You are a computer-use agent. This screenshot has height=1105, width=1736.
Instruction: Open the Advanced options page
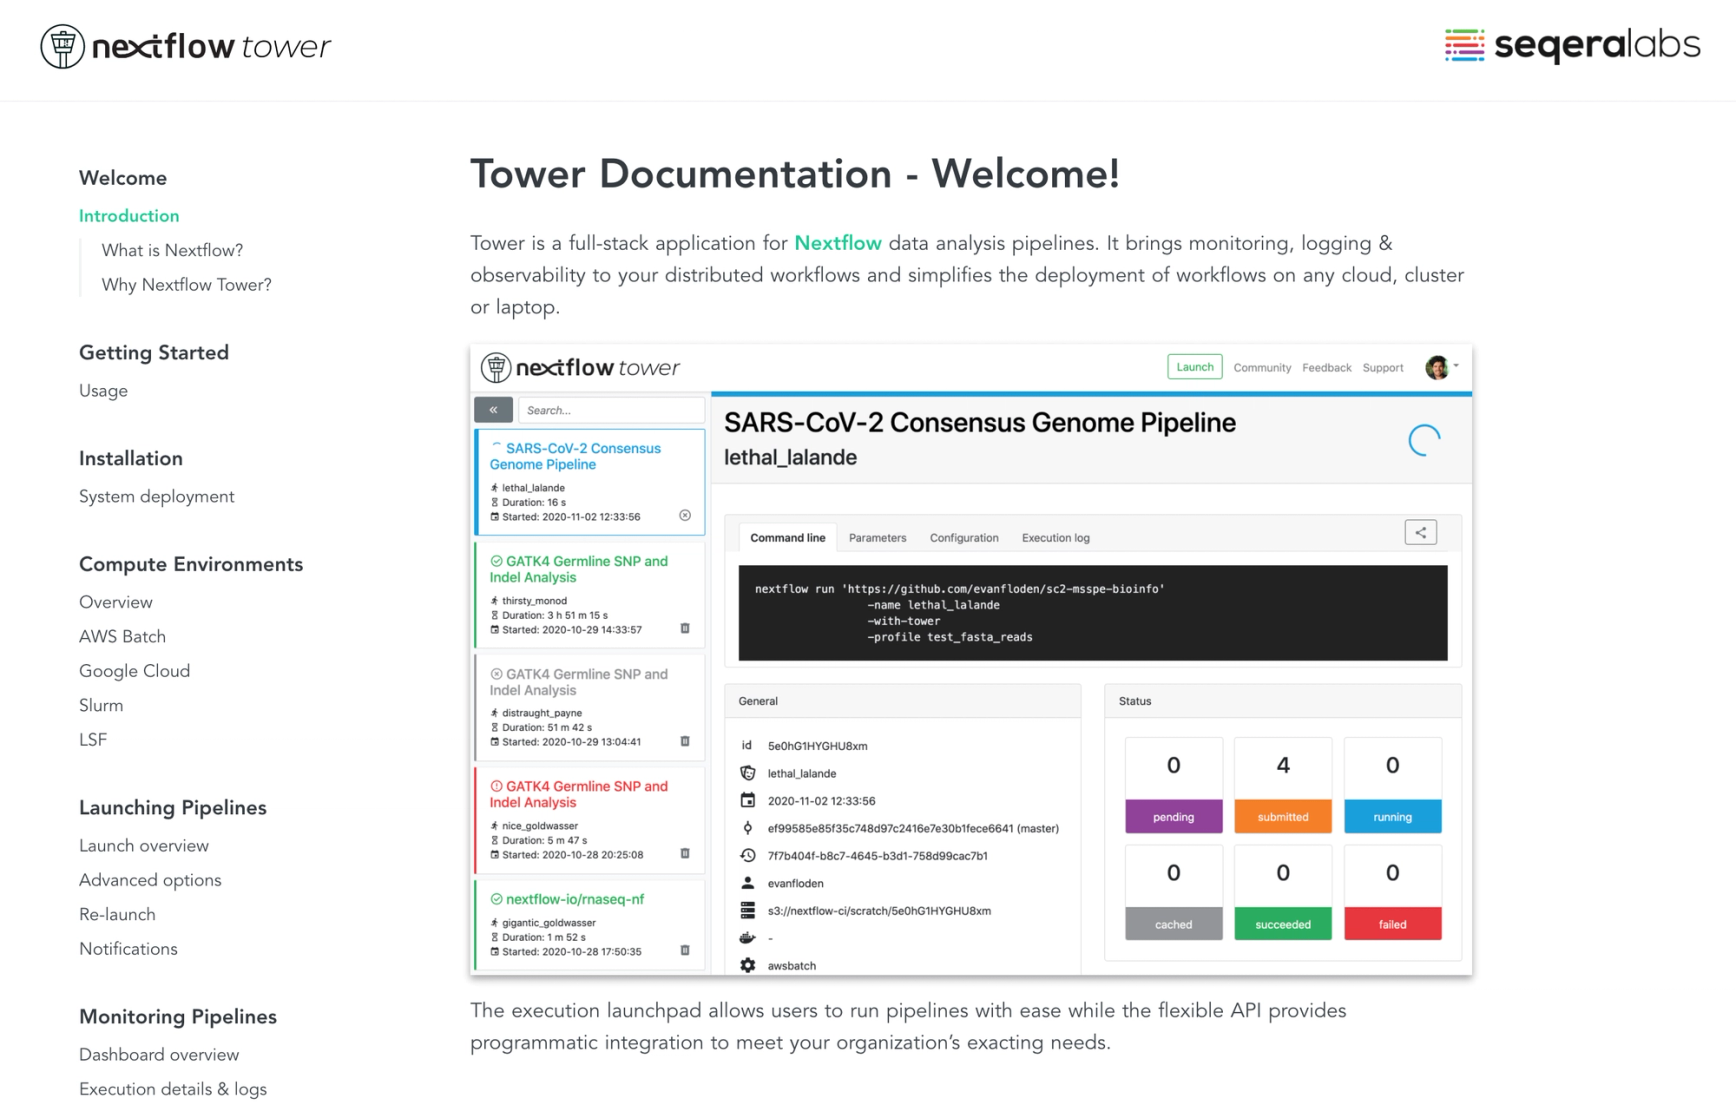tap(150, 880)
